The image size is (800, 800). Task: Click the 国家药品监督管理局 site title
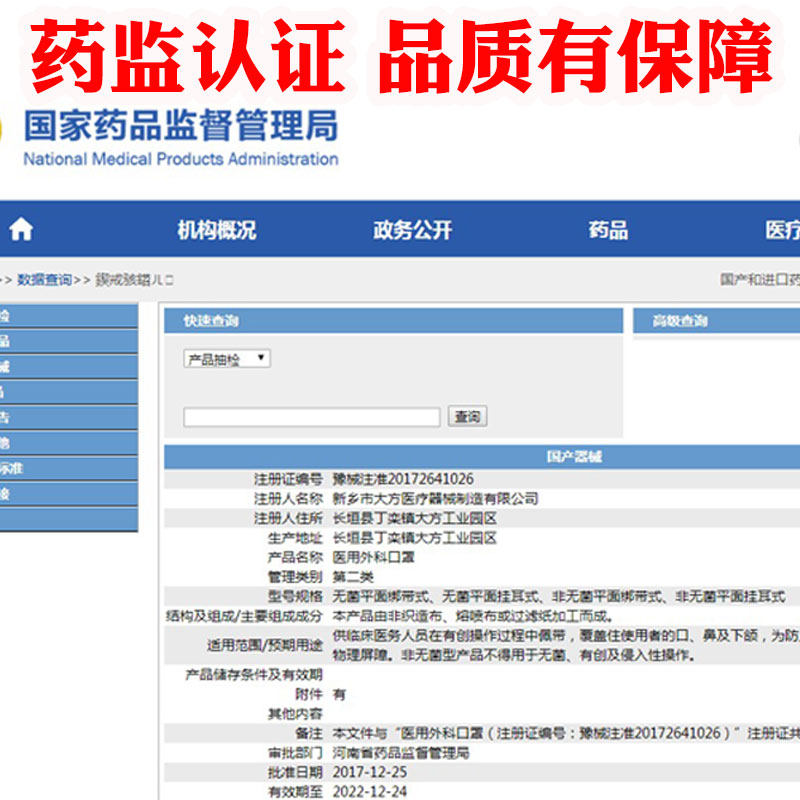[x=180, y=126]
